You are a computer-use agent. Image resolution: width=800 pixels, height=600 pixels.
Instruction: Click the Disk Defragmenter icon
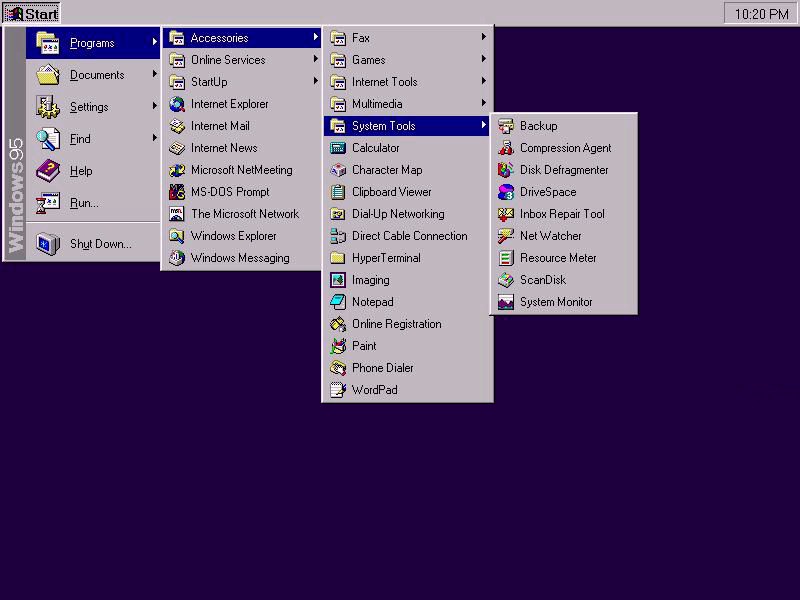[x=506, y=170]
